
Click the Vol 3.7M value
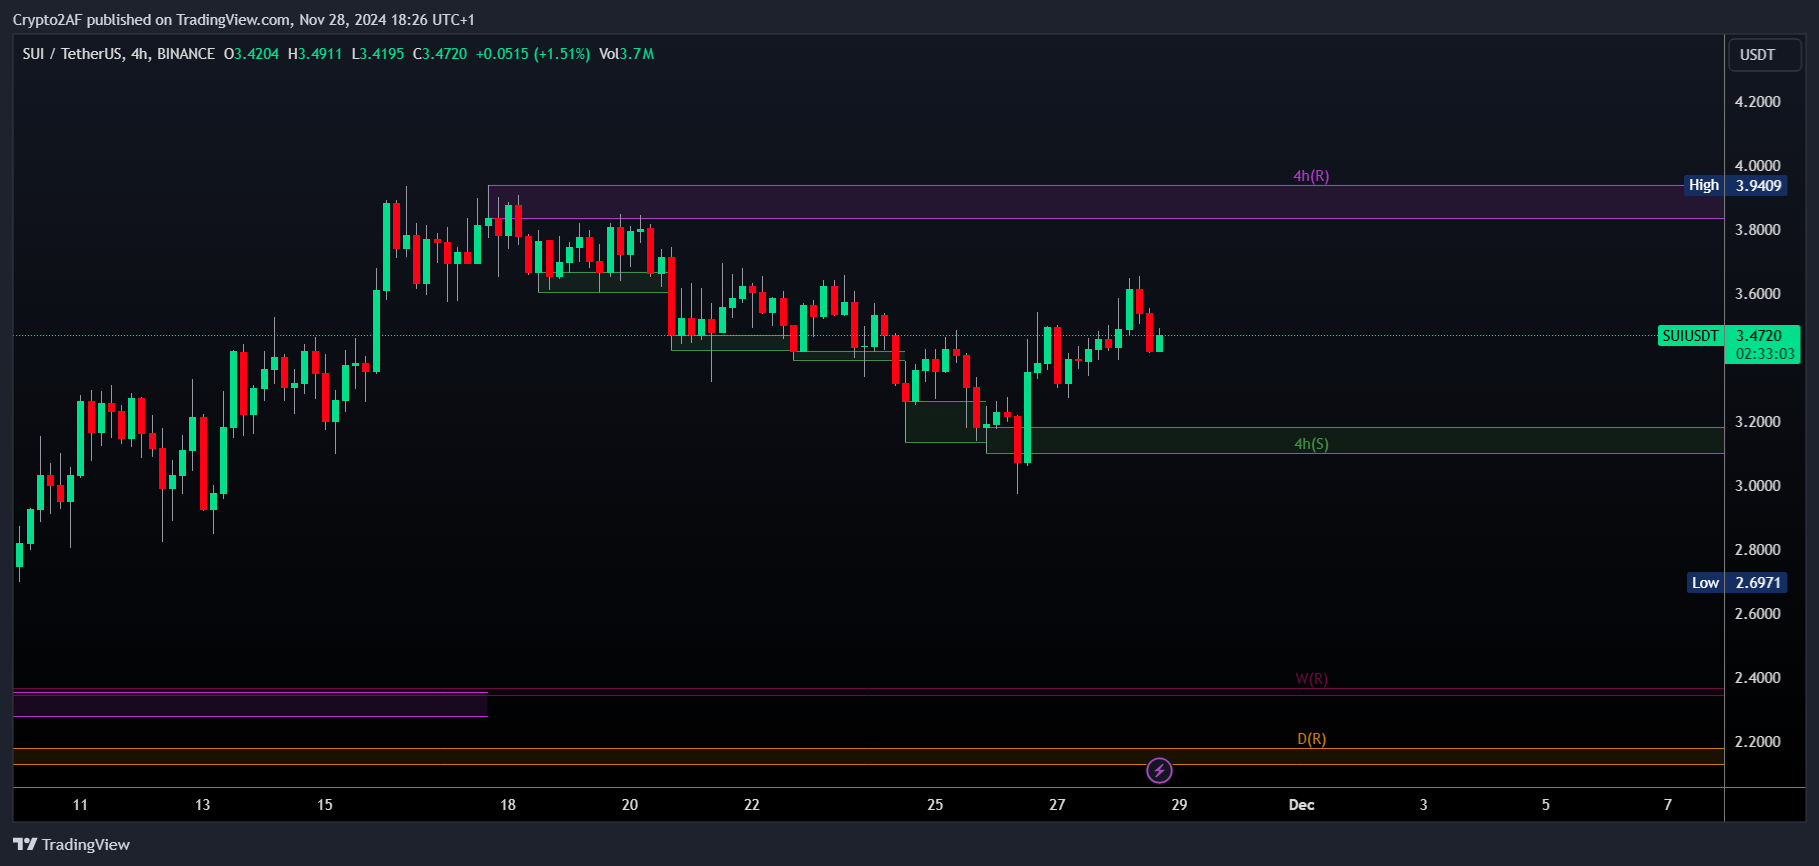point(626,54)
